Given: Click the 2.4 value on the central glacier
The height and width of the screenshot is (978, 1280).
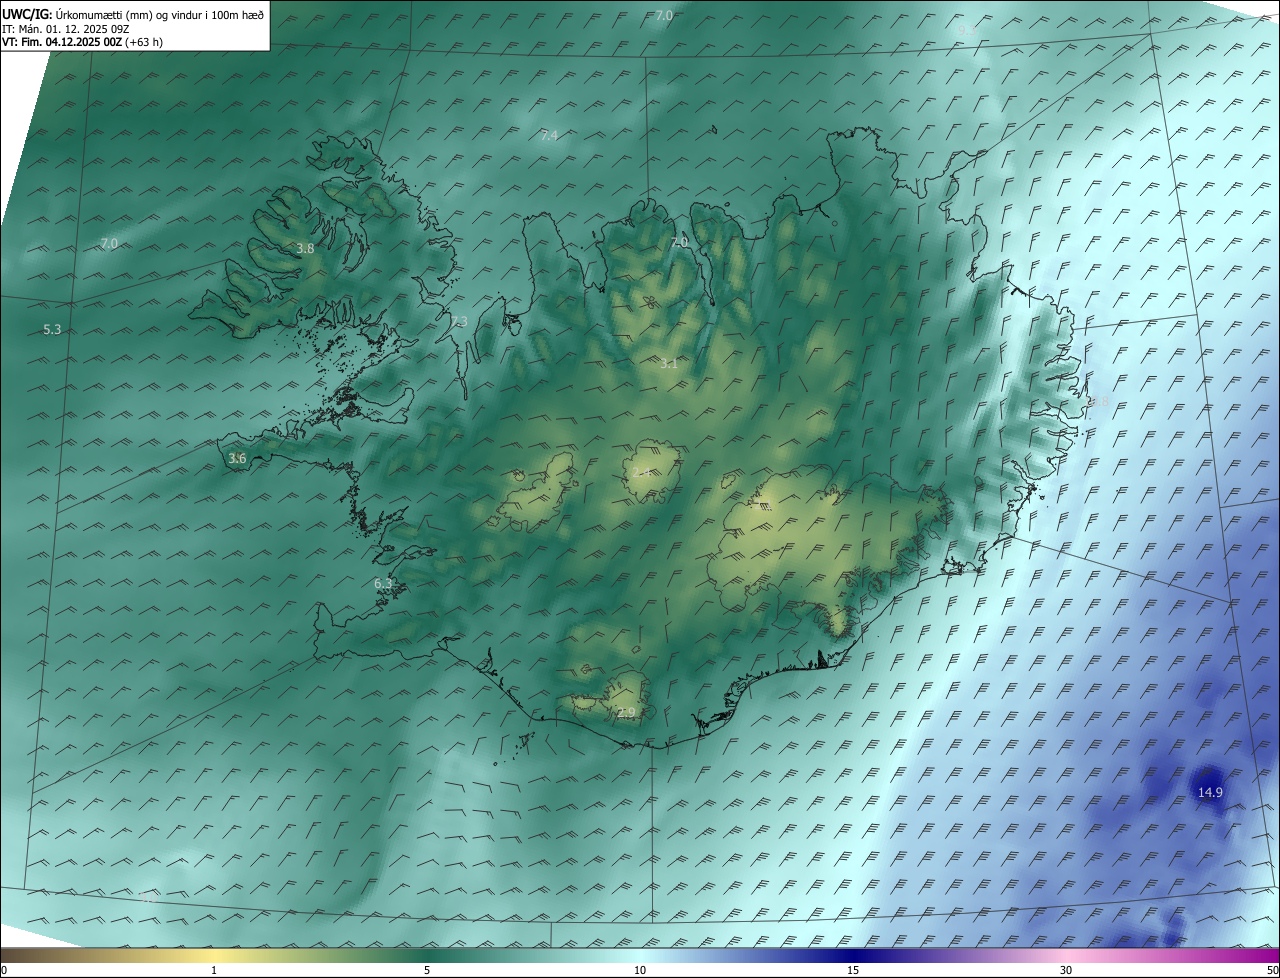Looking at the screenshot, I should point(642,472).
